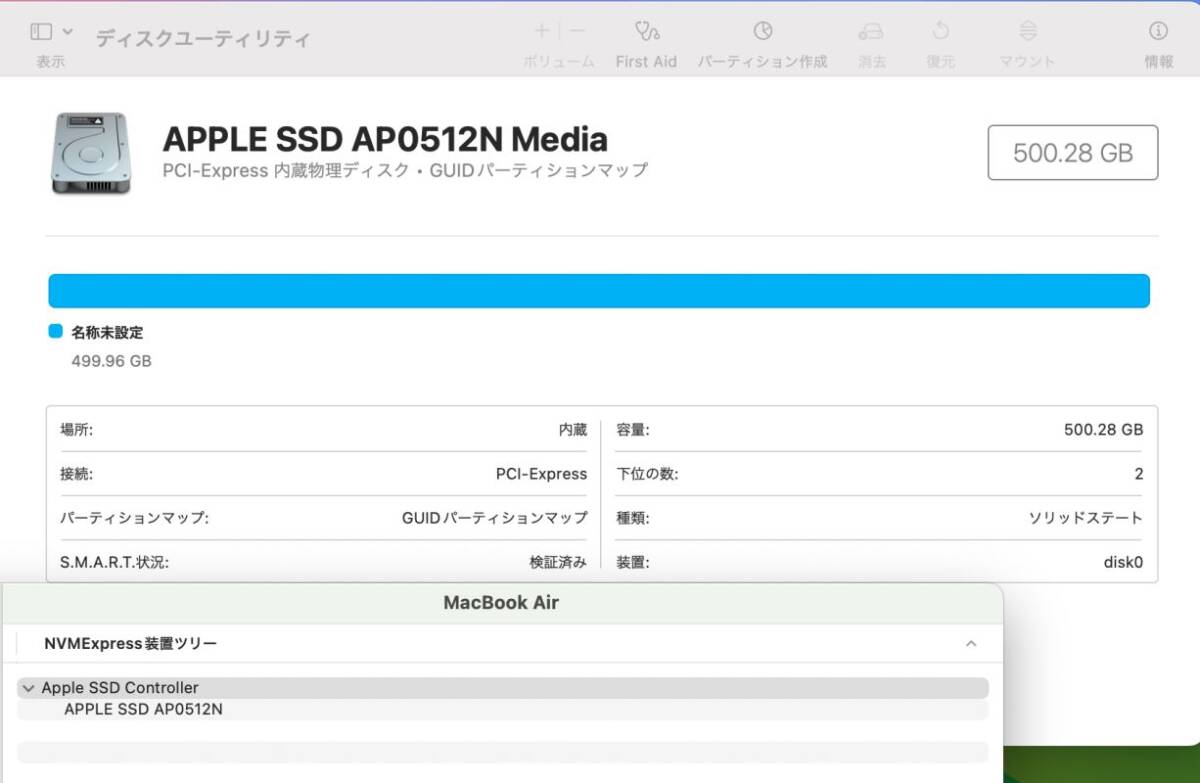The height and width of the screenshot is (783, 1200).
Task: Click the ボリューム label in toolbar
Action: 558,61
